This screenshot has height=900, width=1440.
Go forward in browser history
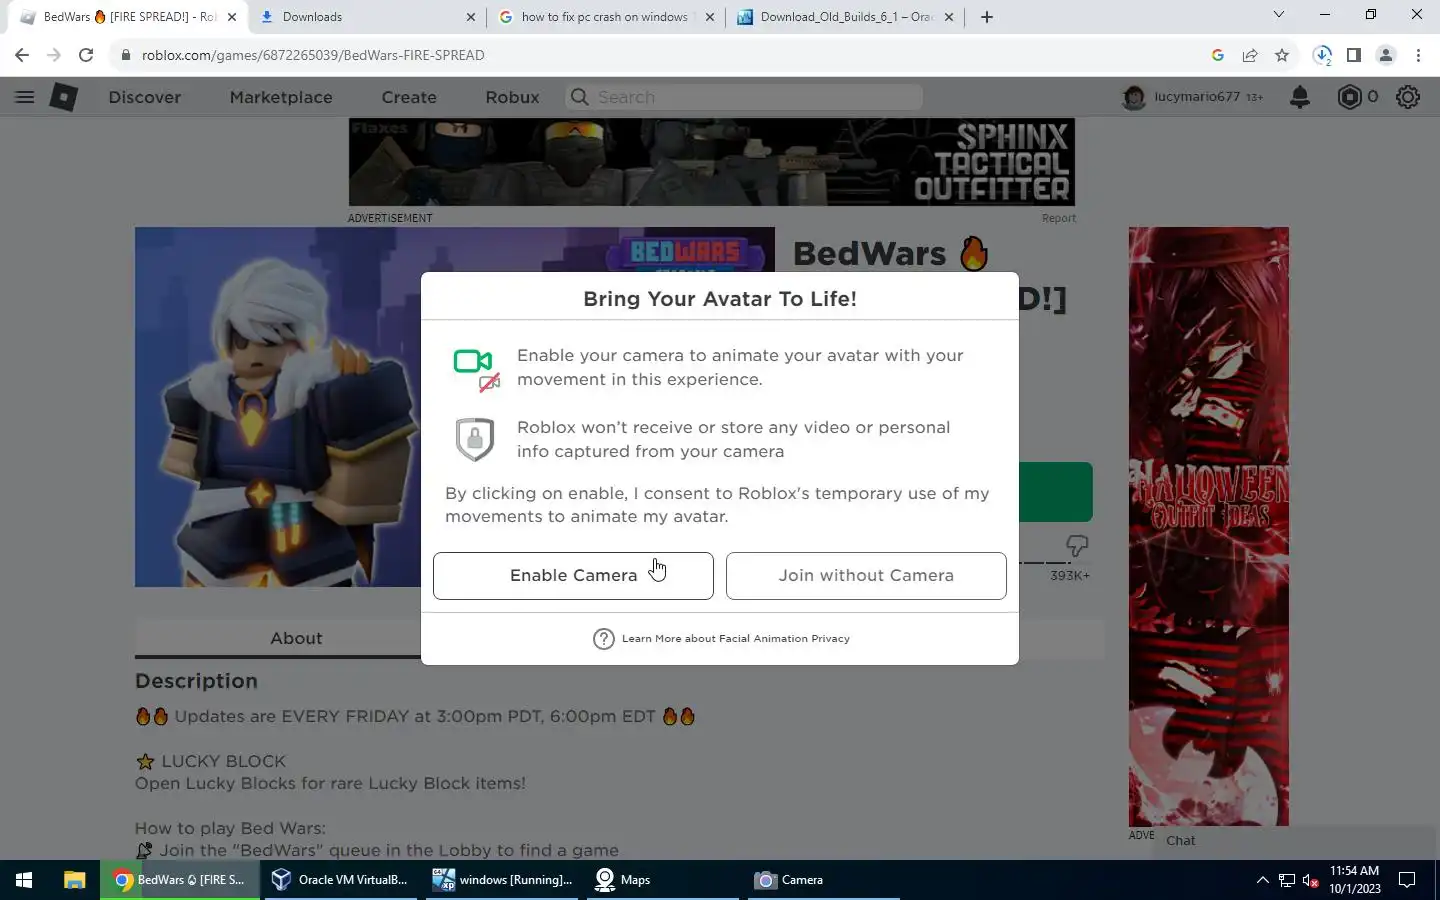click(54, 55)
